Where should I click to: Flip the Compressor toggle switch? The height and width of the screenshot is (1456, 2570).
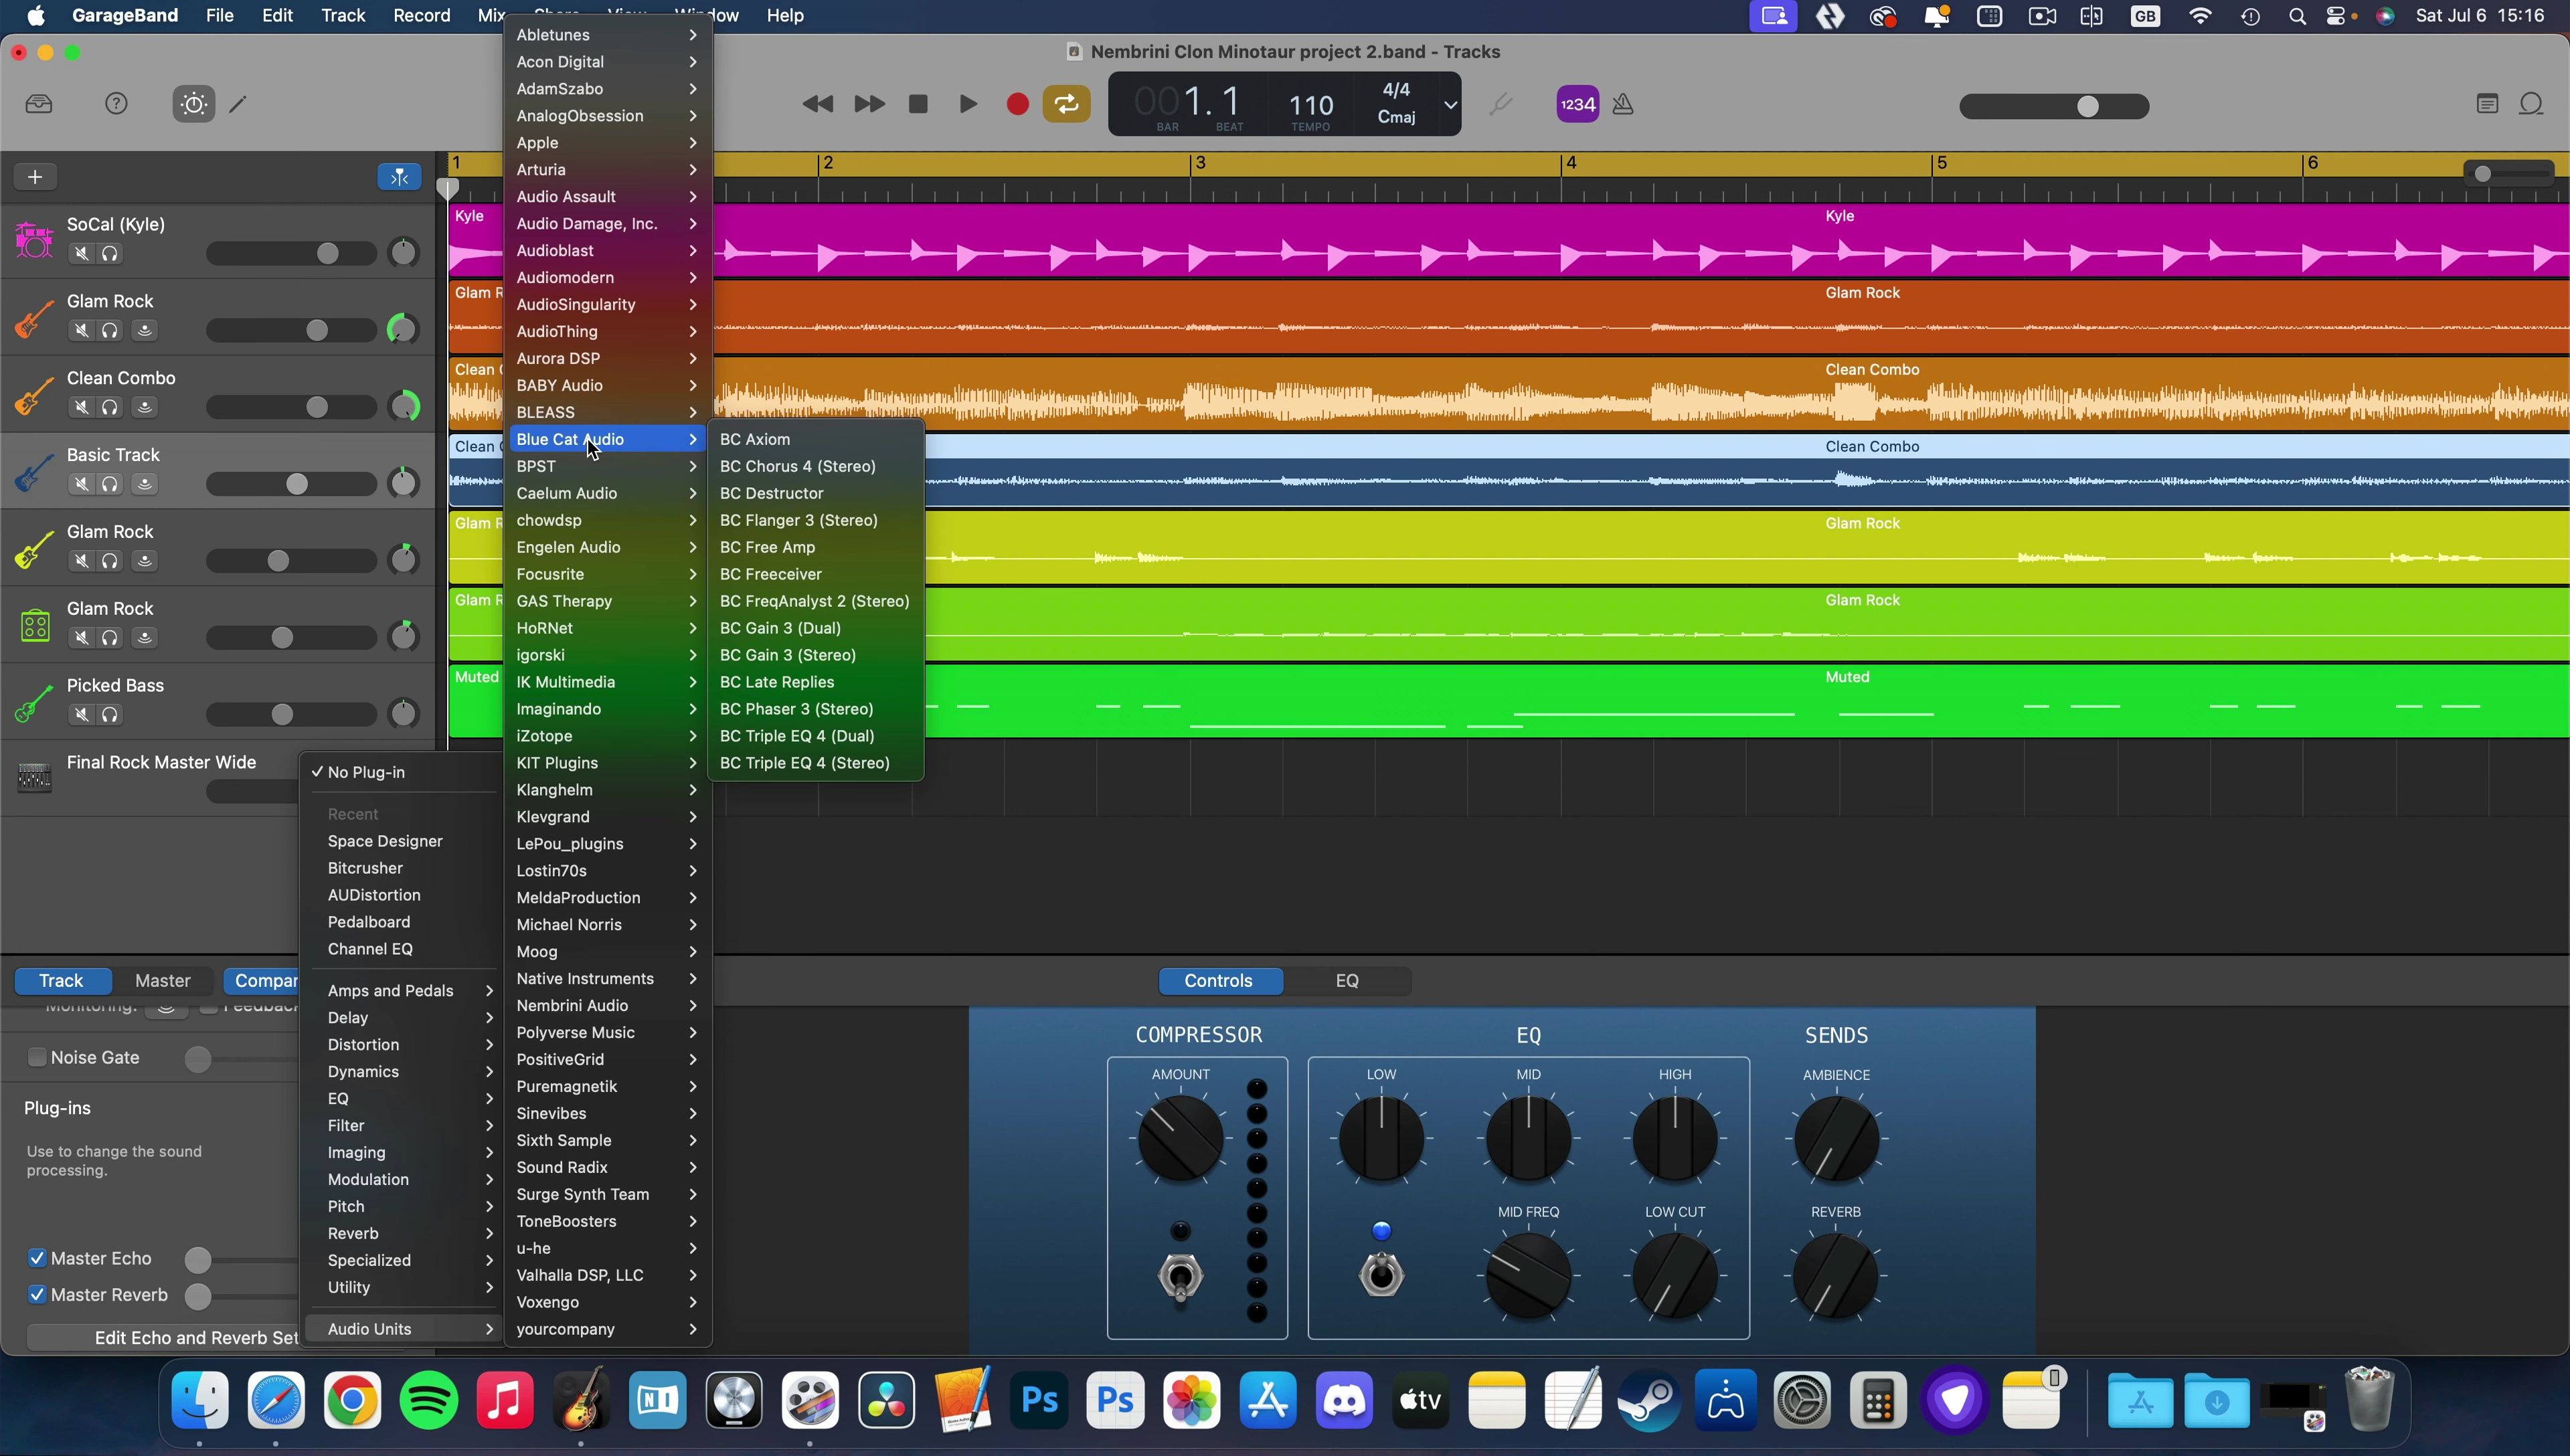click(1181, 1278)
